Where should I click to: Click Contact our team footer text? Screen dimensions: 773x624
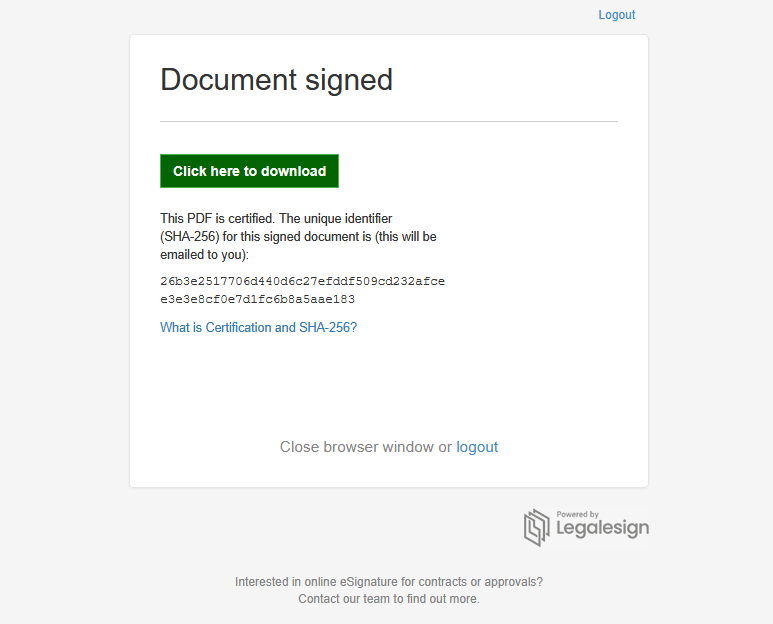[388, 599]
